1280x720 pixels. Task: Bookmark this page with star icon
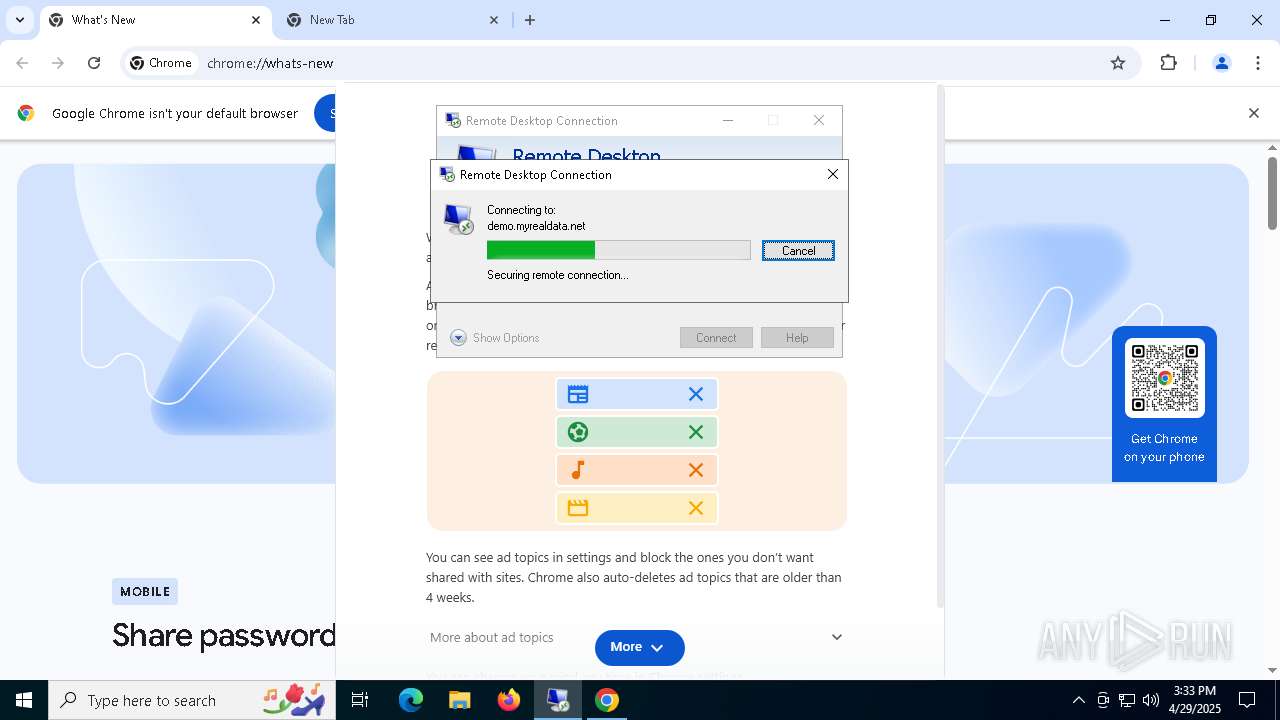pos(1118,63)
